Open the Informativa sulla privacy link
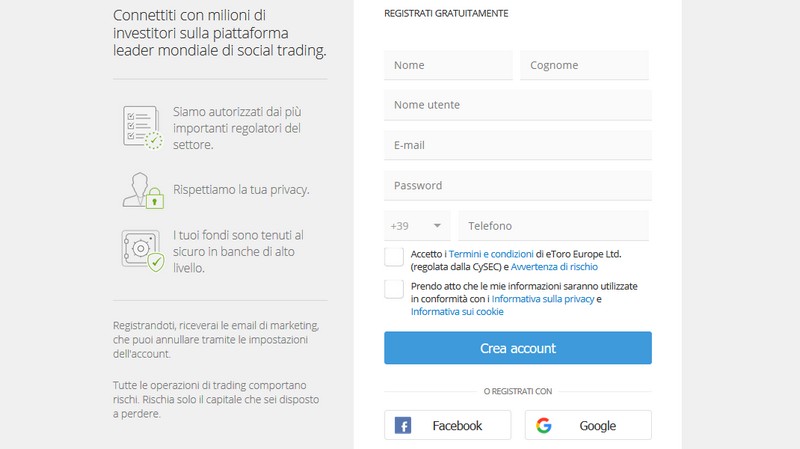The height and width of the screenshot is (449, 800). tap(543, 299)
